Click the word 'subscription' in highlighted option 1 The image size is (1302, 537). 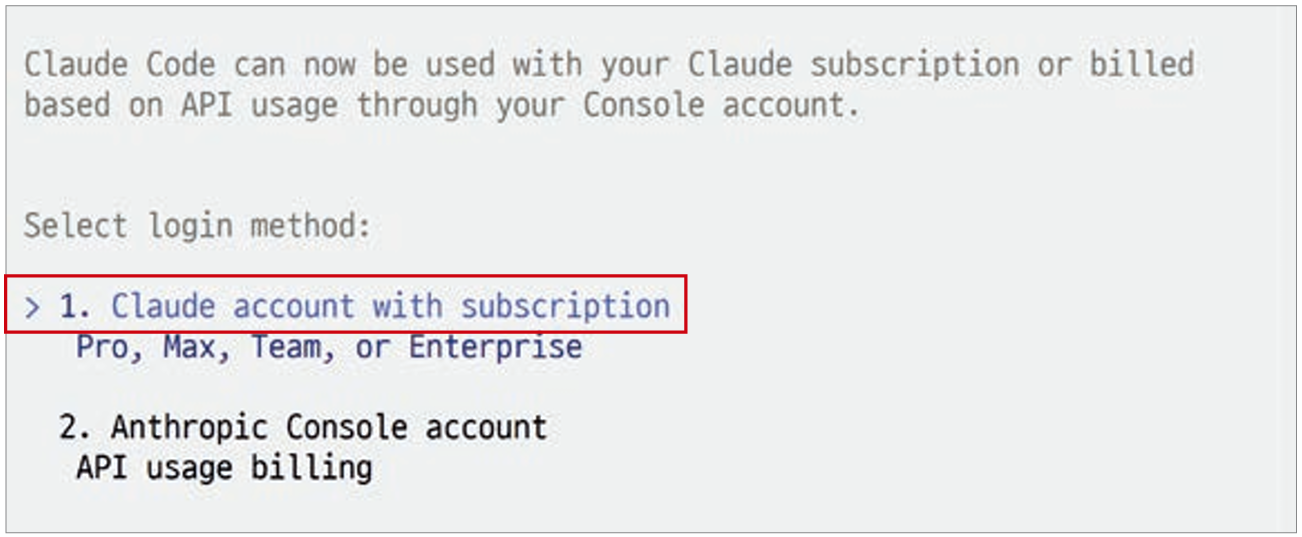pyautogui.click(x=565, y=306)
